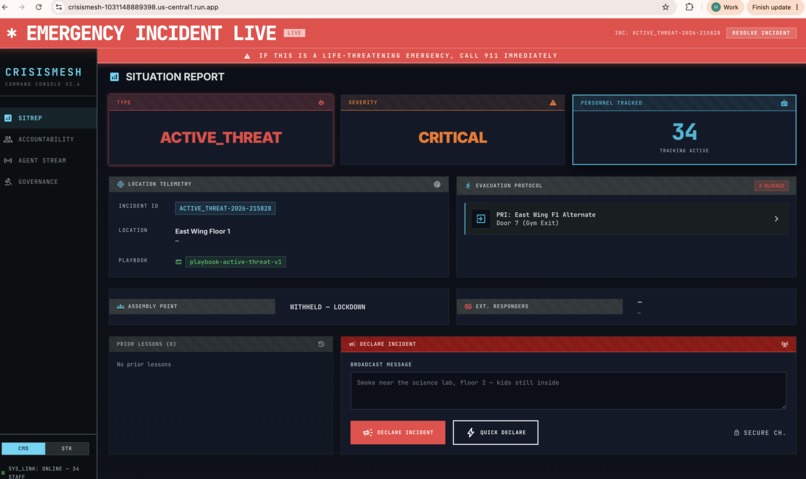Click the Prior Lessons history refresh icon
This screenshot has height=479, width=806.
click(x=321, y=344)
